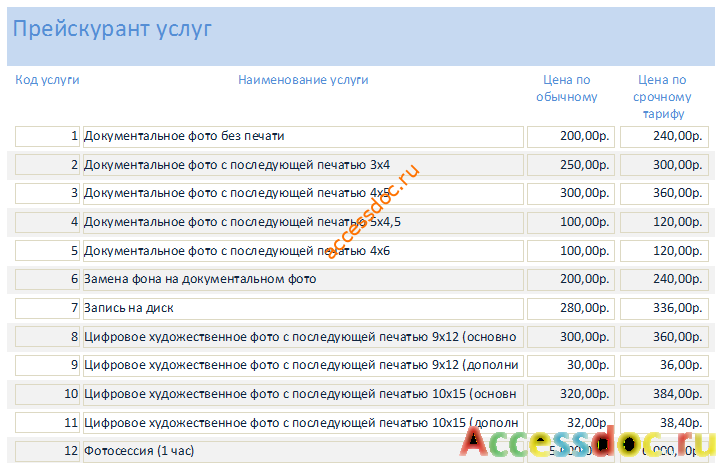Click 'Документальное фото без печати' name field
The image size is (723, 463).
(303, 137)
